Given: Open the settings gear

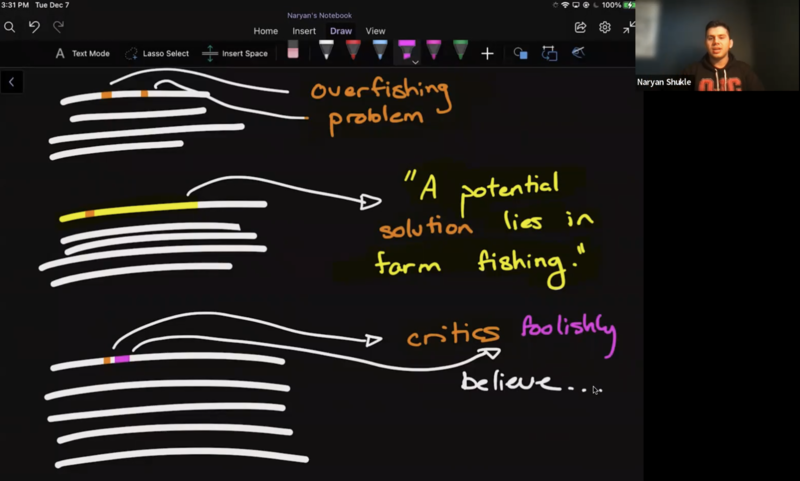Looking at the screenshot, I should 605,28.
